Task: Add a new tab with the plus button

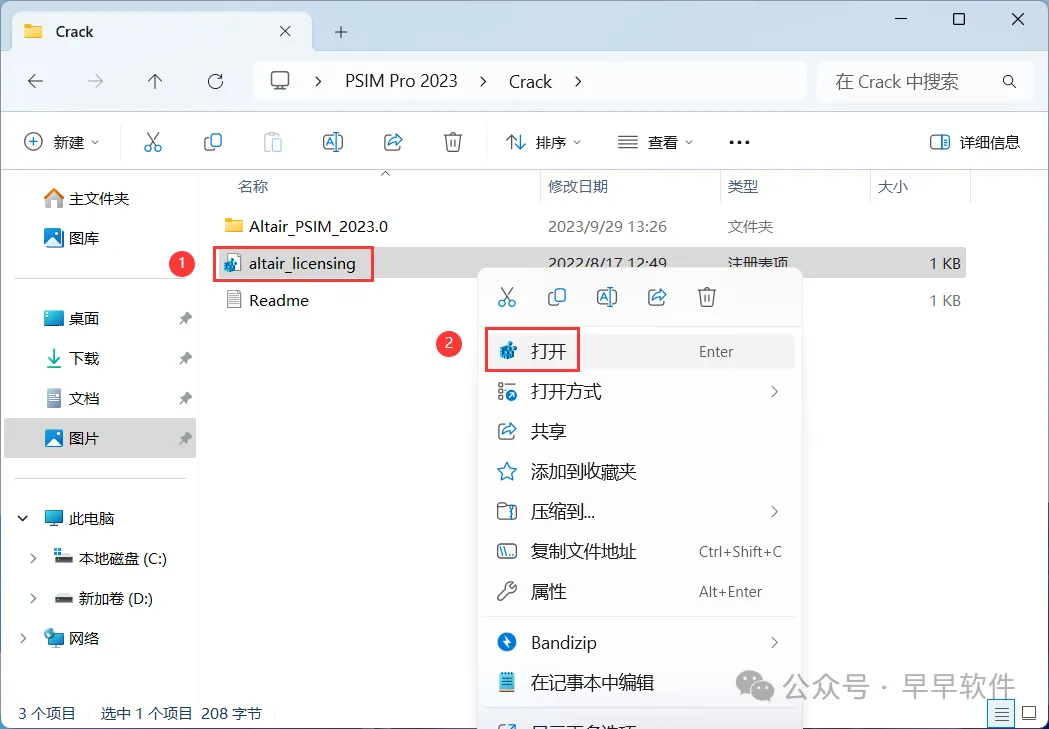Action: (x=341, y=32)
